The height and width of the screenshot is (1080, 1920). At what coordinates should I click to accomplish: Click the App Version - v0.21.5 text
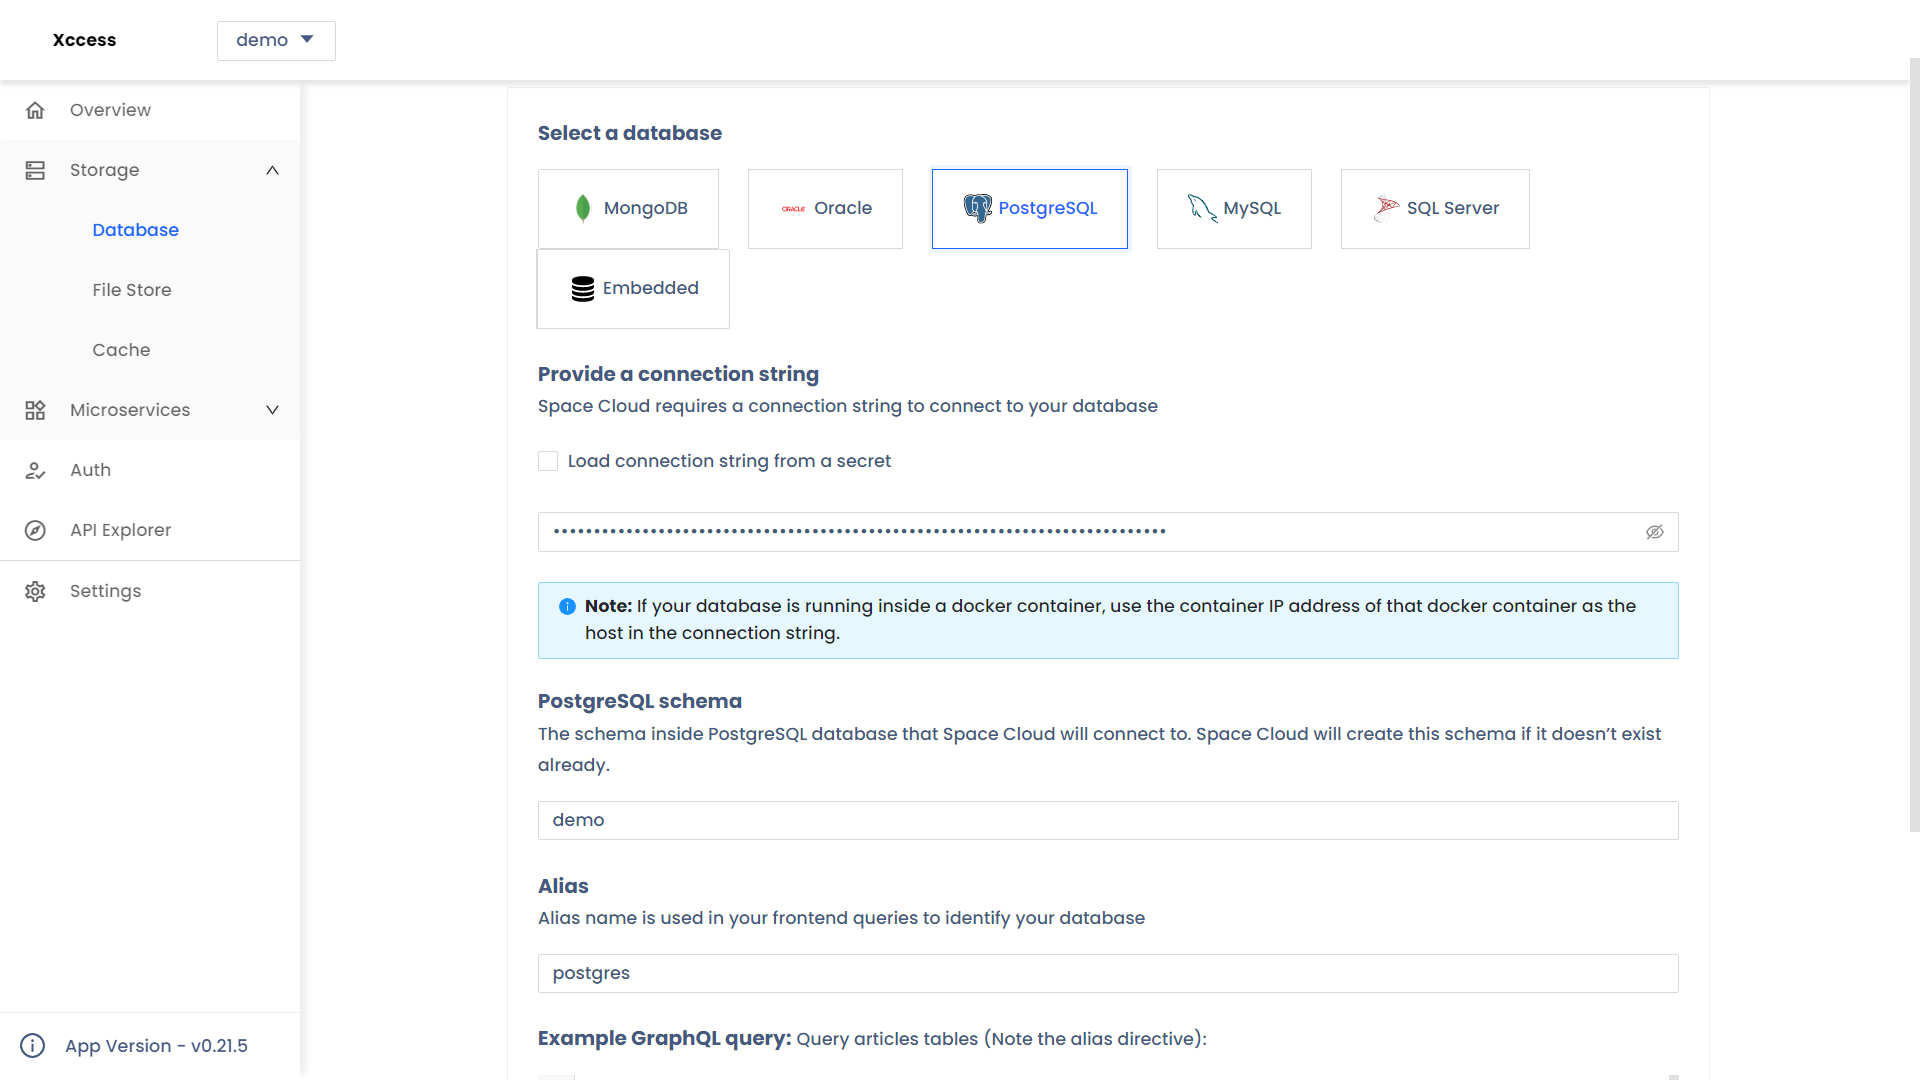click(x=156, y=1046)
